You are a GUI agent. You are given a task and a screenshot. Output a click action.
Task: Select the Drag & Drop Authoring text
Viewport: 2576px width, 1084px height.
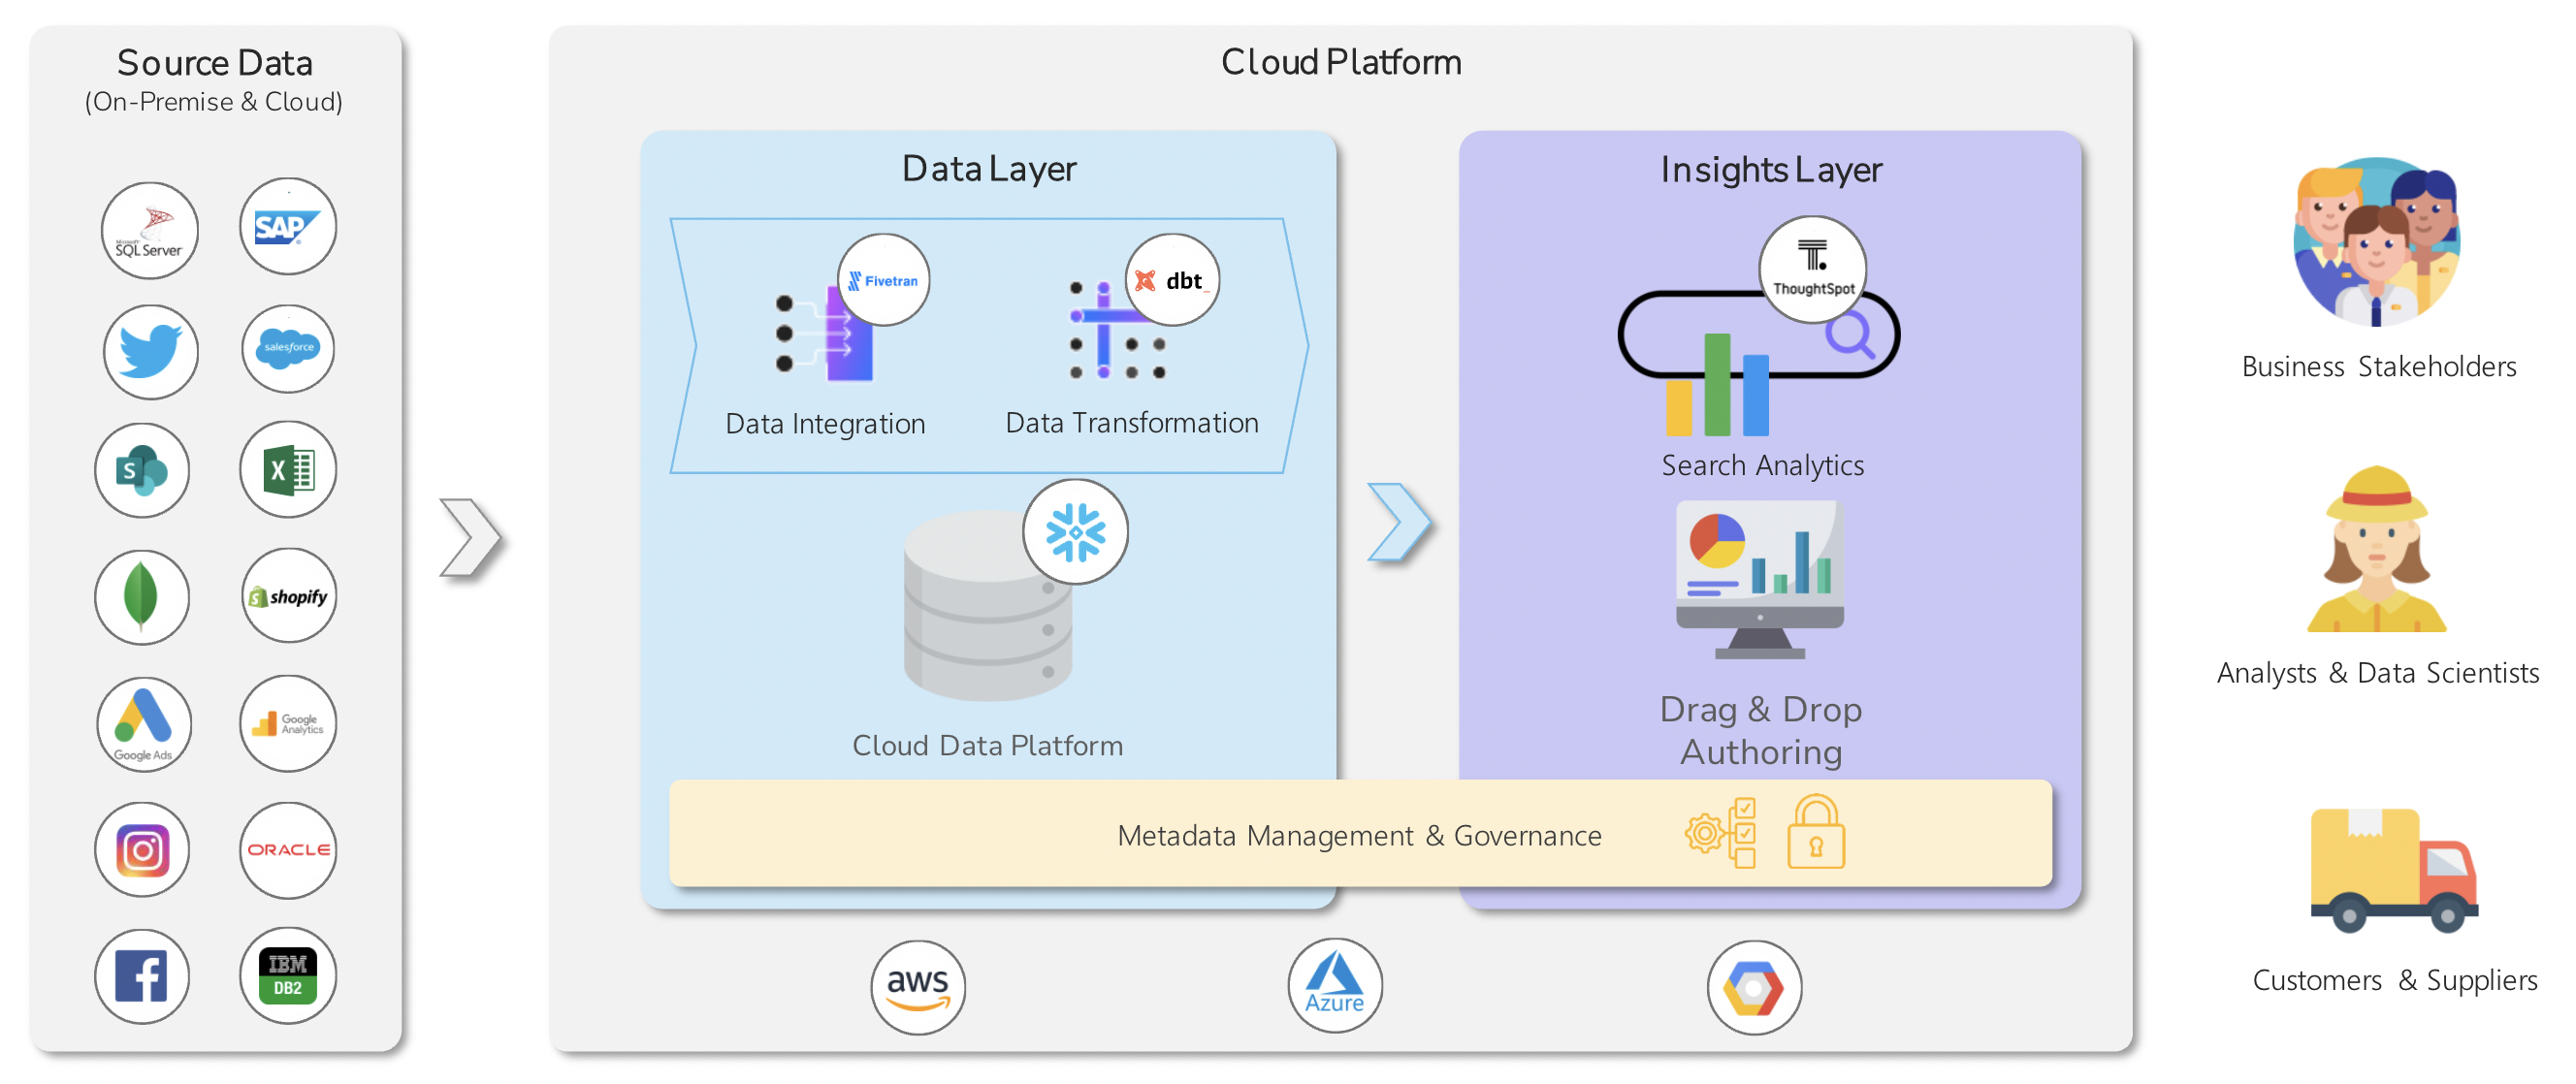[x=1761, y=731]
